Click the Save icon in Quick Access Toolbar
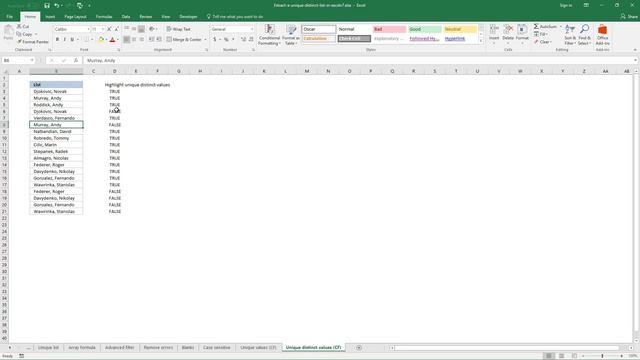 click(x=47, y=6)
